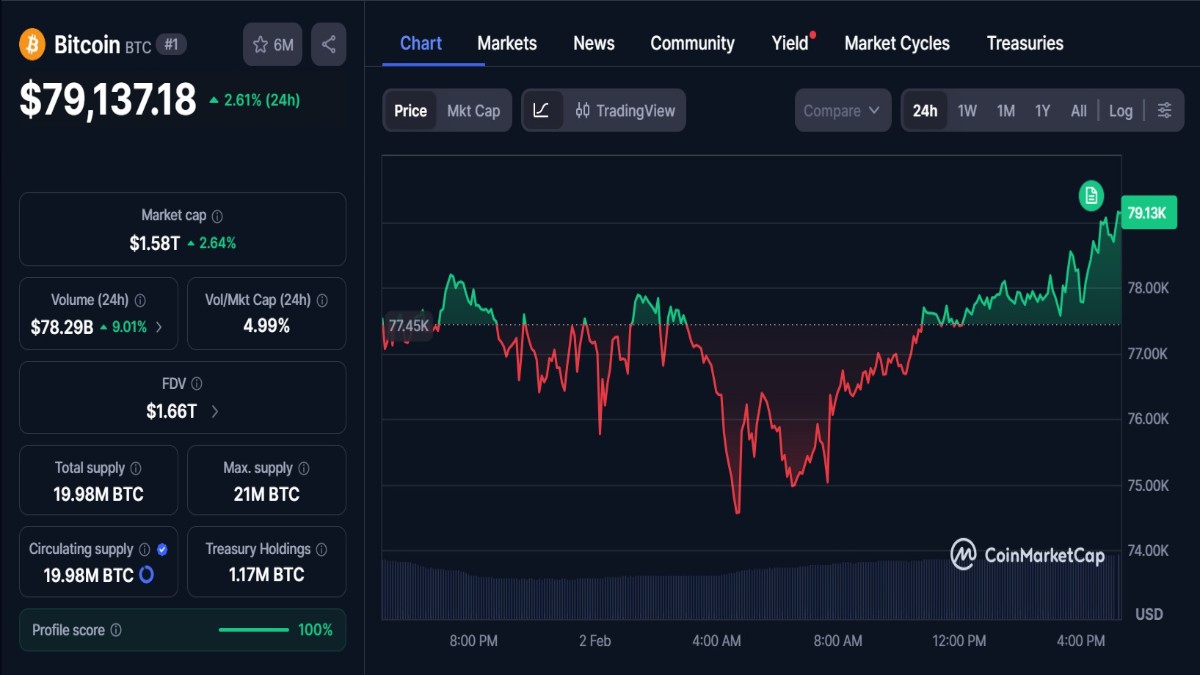The height and width of the screenshot is (675, 1200).
Task: Enable Log scale on the chart
Action: tap(1120, 110)
